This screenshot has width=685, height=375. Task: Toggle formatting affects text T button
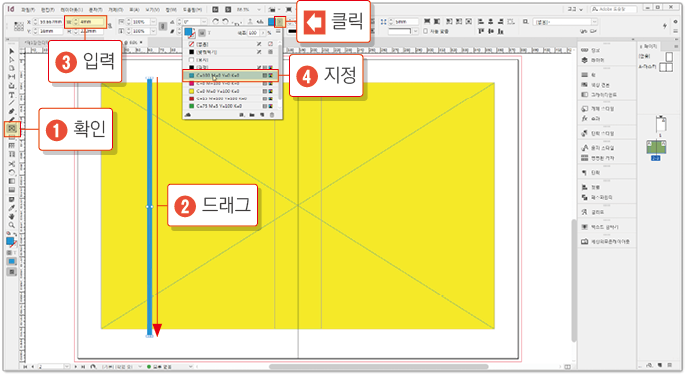[x=210, y=33]
